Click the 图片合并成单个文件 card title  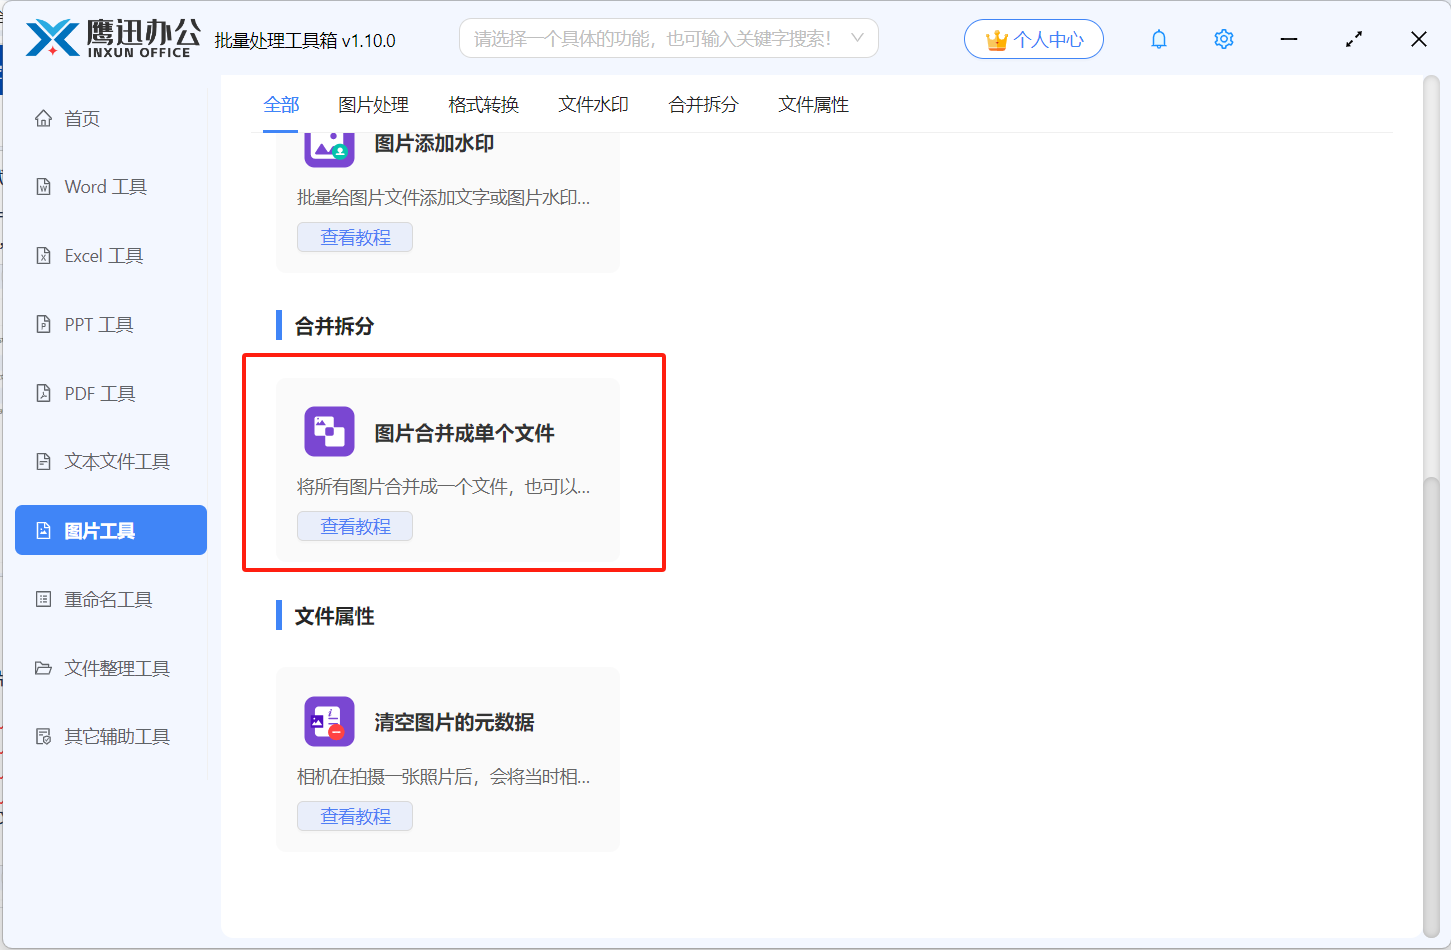pos(464,433)
